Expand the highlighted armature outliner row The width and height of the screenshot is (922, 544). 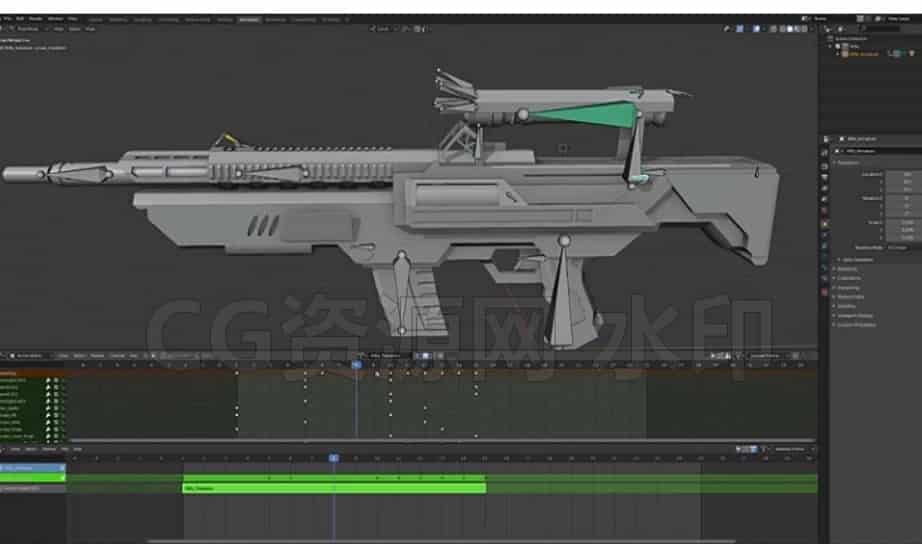pos(838,54)
